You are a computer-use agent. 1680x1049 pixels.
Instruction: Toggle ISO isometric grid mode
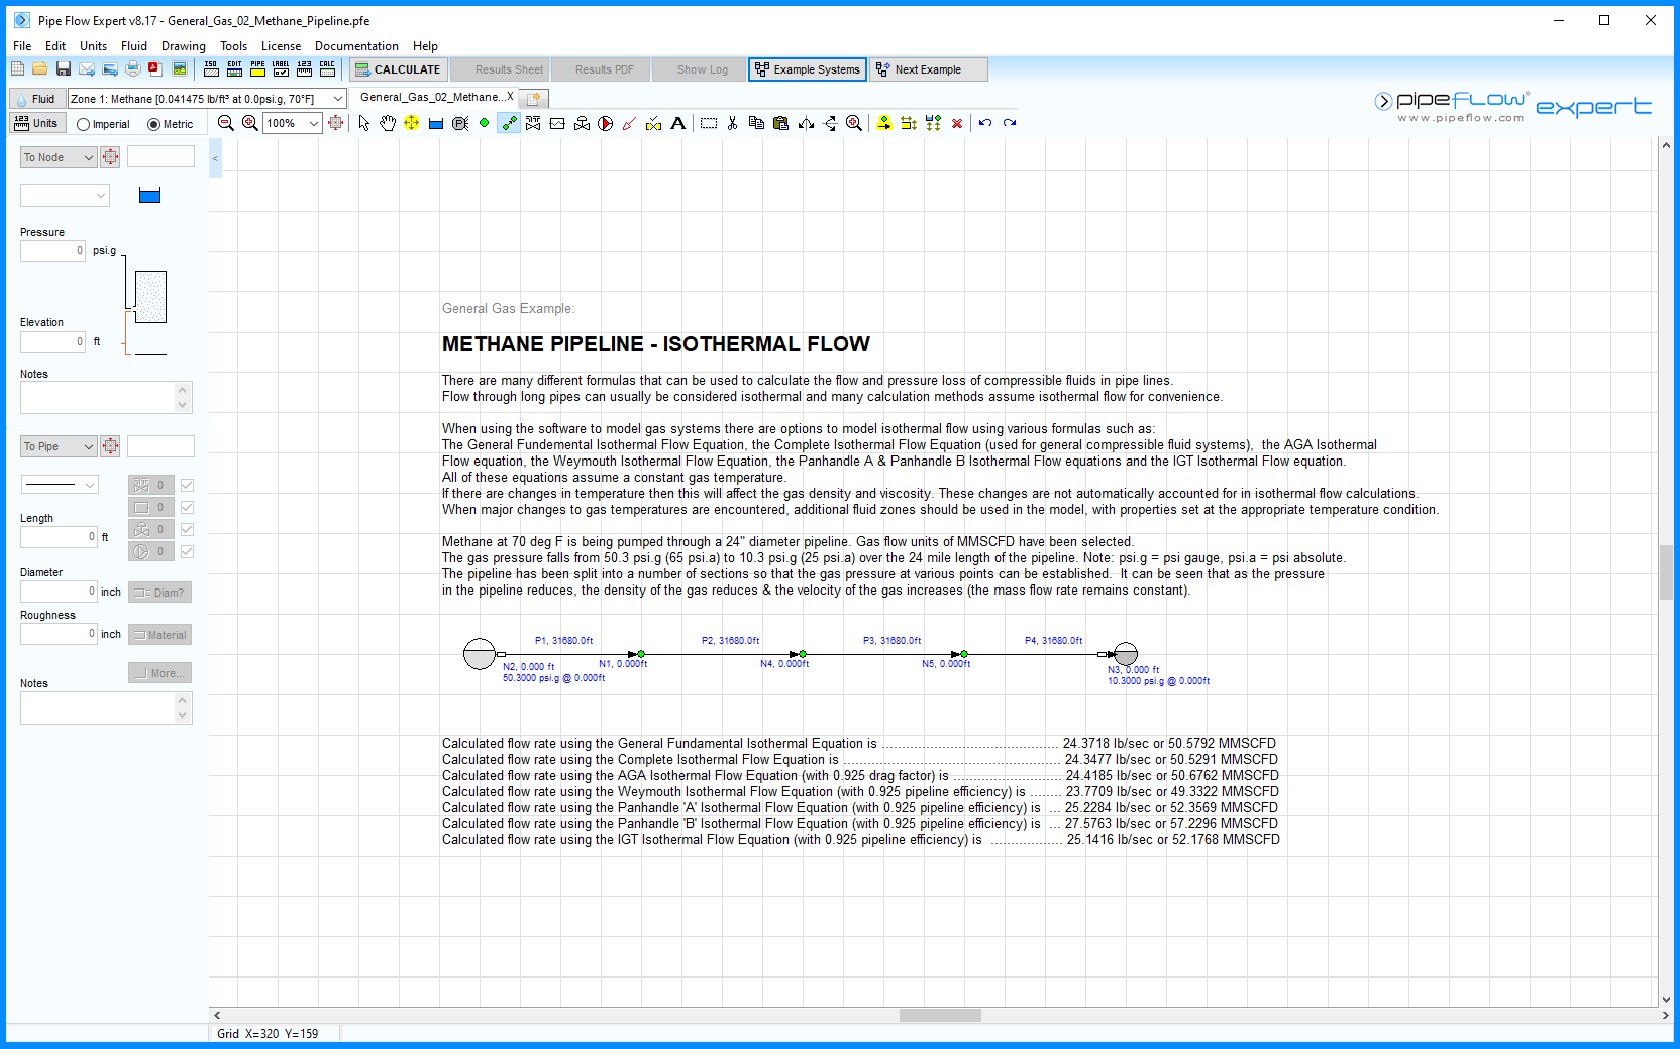pos(211,69)
